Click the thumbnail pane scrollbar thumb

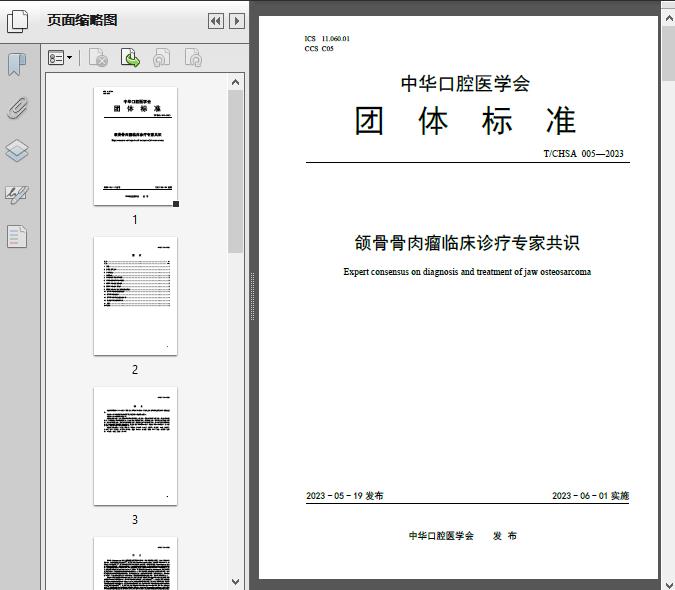point(235,171)
